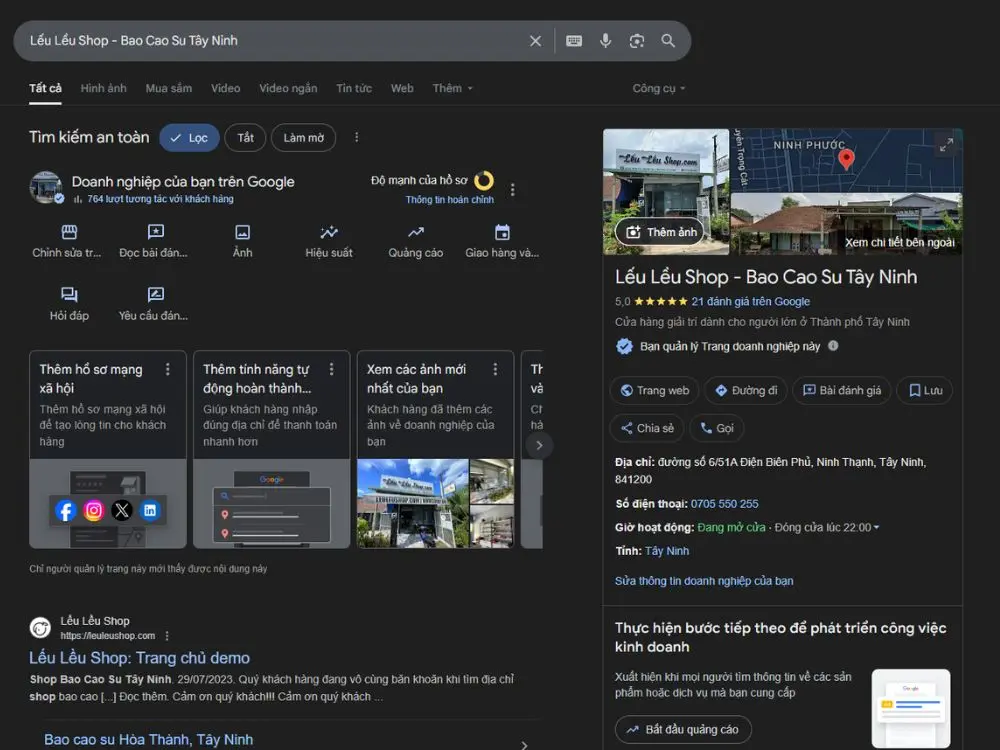Search by image with the camera icon
This screenshot has width=1000, height=750.
click(637, 41)
